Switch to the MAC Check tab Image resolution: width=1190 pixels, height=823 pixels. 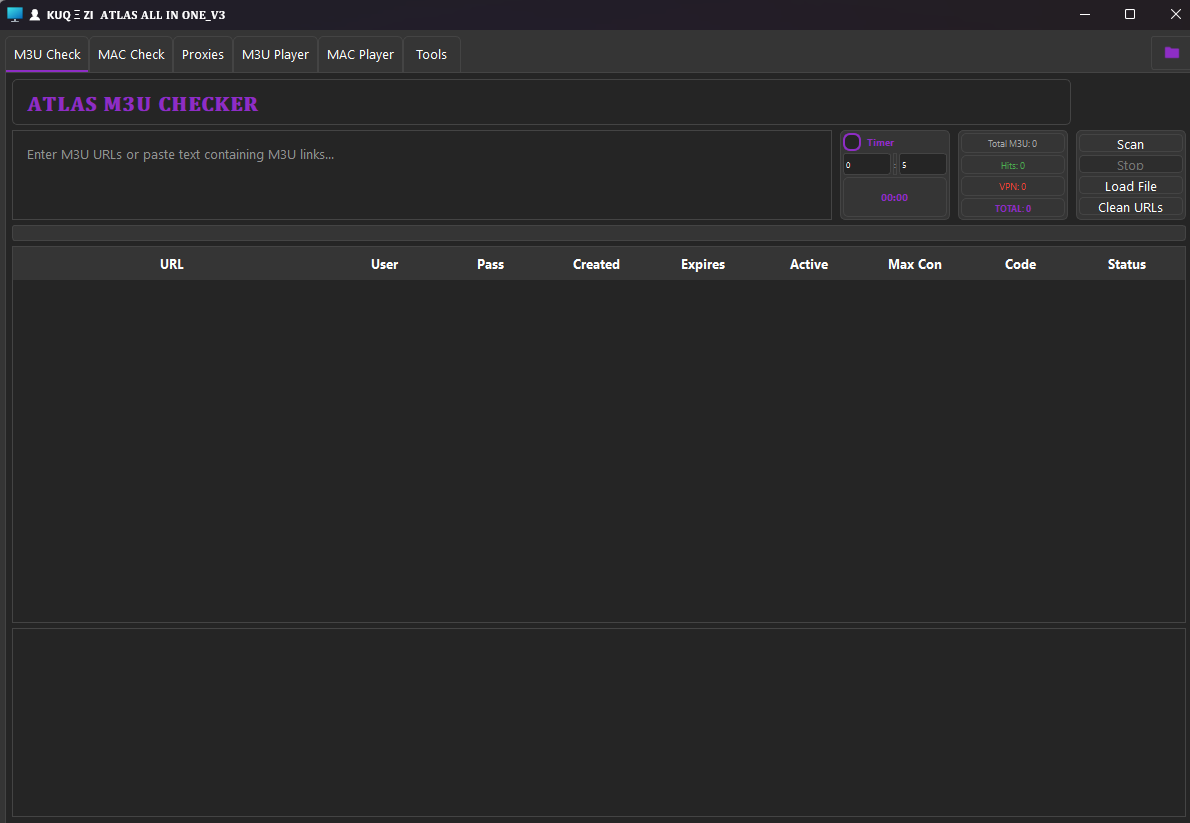point(131,55)
